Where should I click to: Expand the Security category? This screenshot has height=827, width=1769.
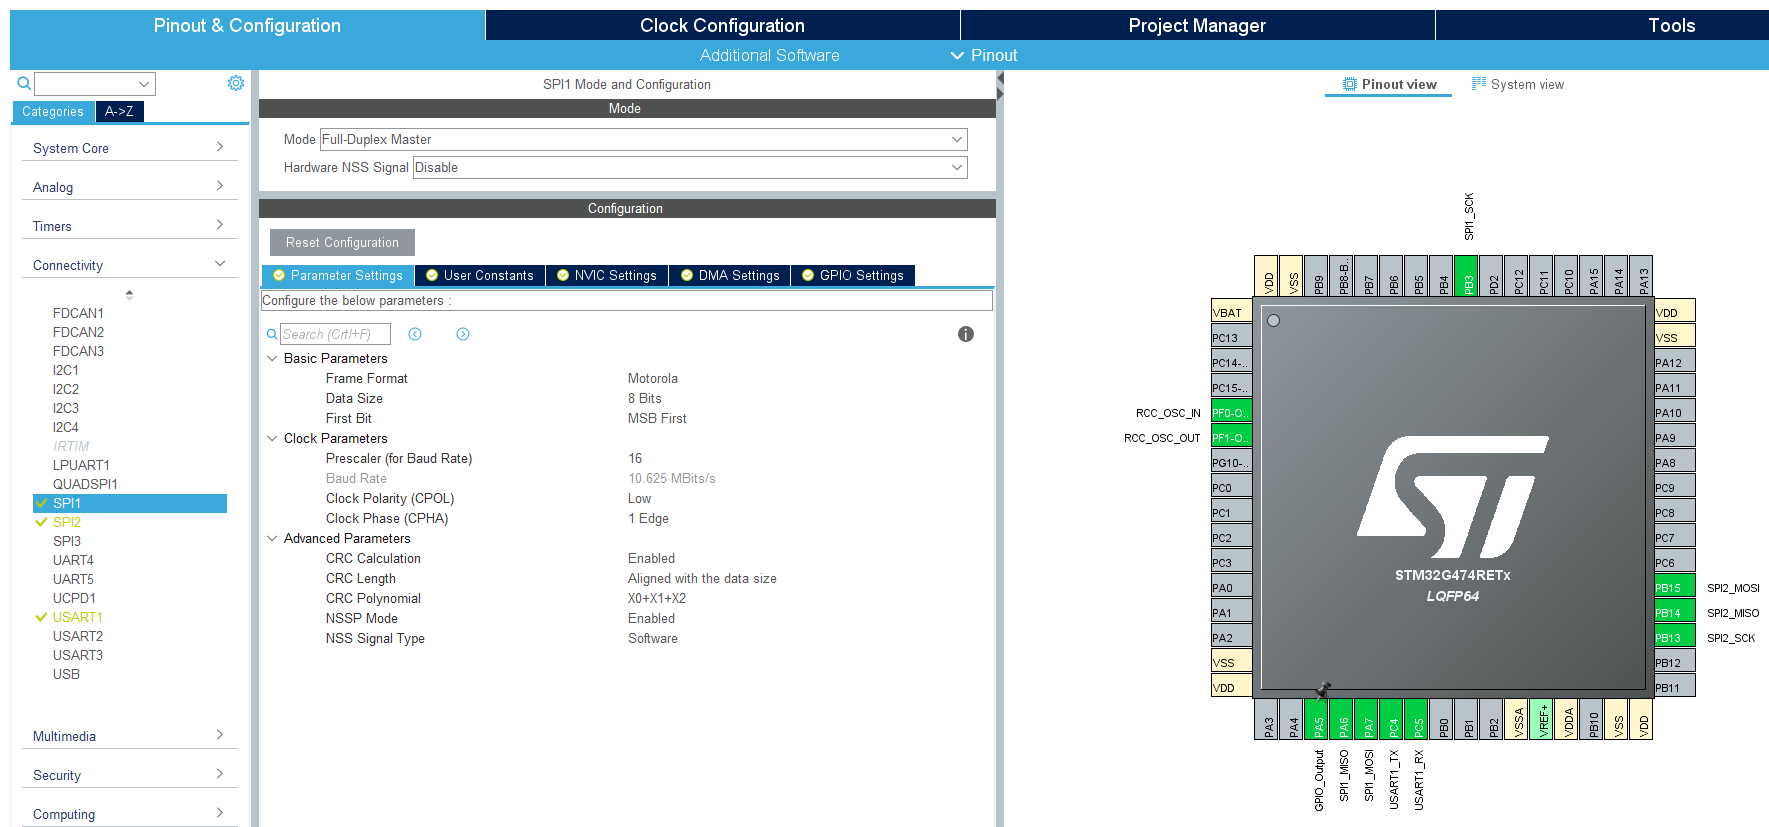(130, 775)
